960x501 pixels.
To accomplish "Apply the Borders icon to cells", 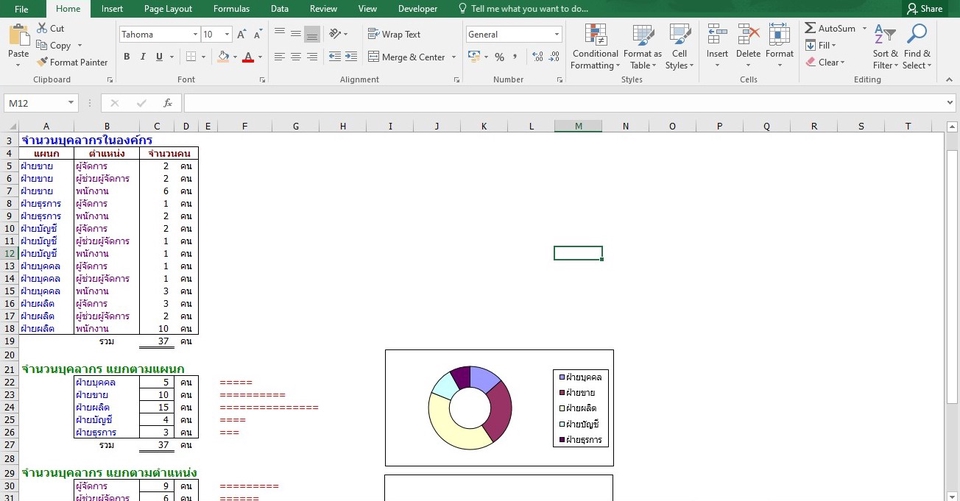I will [x=191, y=57].
